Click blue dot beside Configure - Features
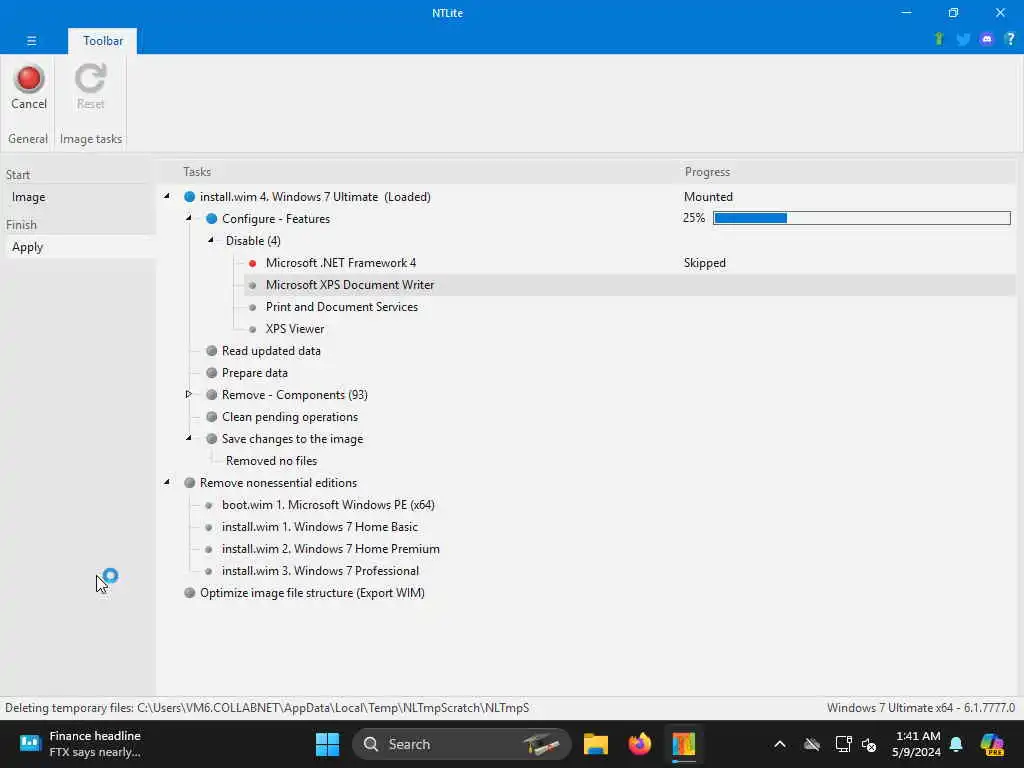The height and width of the screenshot is (768, 1024). [x=212, y=219]
